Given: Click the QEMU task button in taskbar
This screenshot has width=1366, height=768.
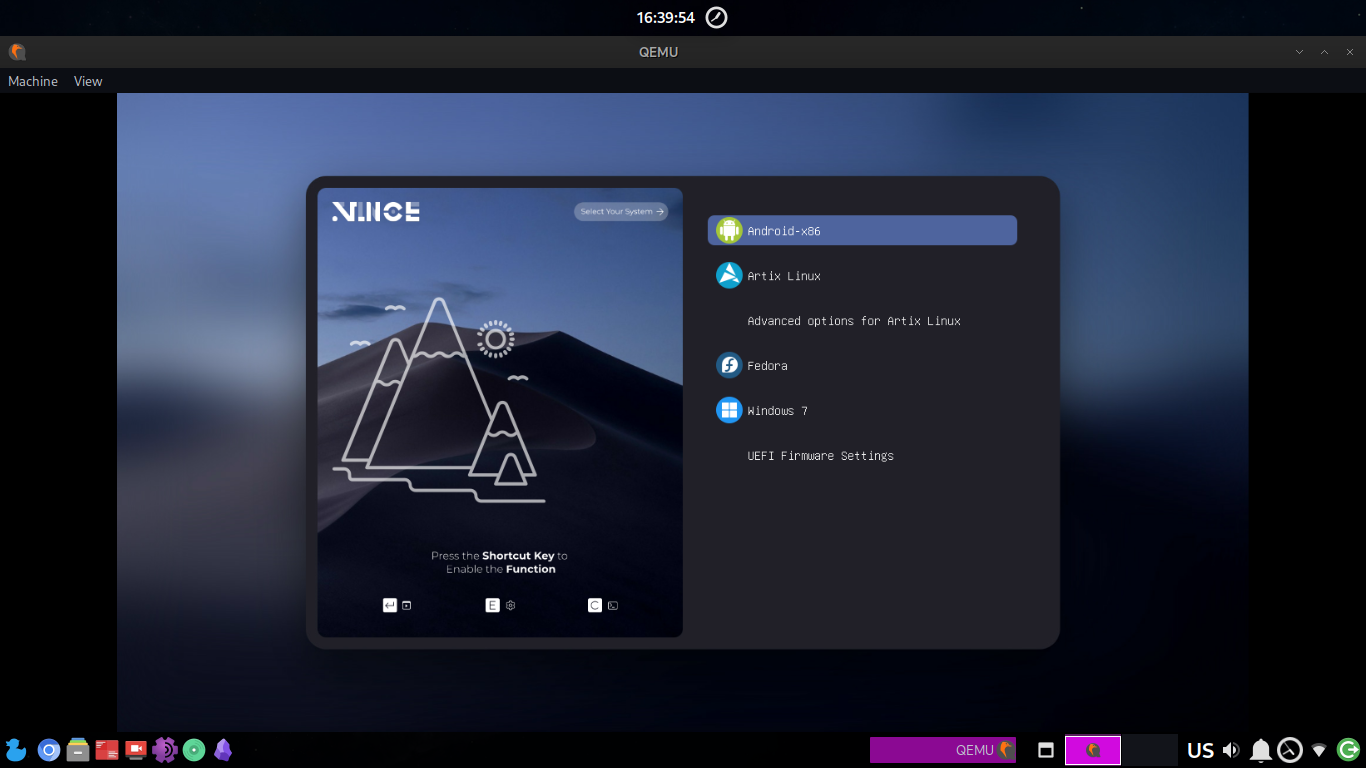Looking at the screenshot, I should [943, 750].
